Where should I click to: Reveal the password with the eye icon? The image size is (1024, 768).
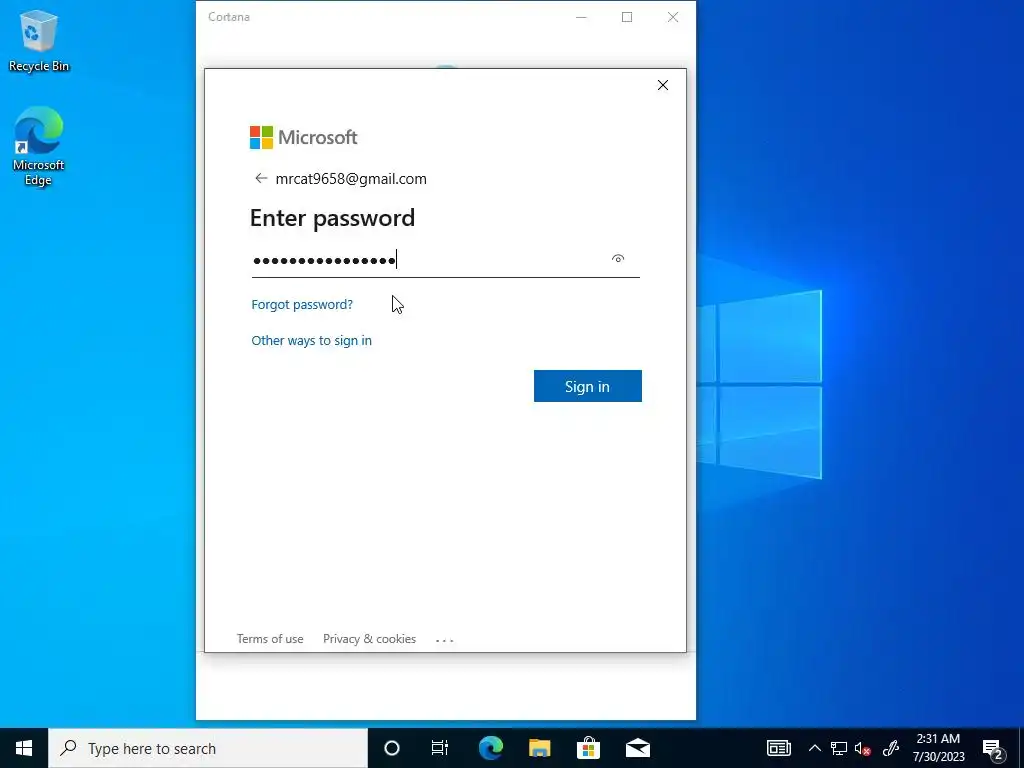(618, 259)
